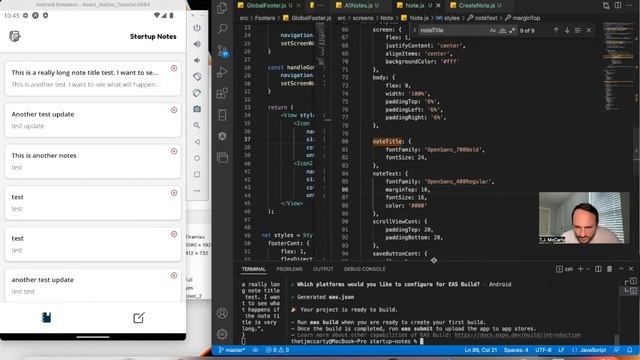640x360 pixels.
Task: Open the Search view in activity bar
Action: [222, 29]
